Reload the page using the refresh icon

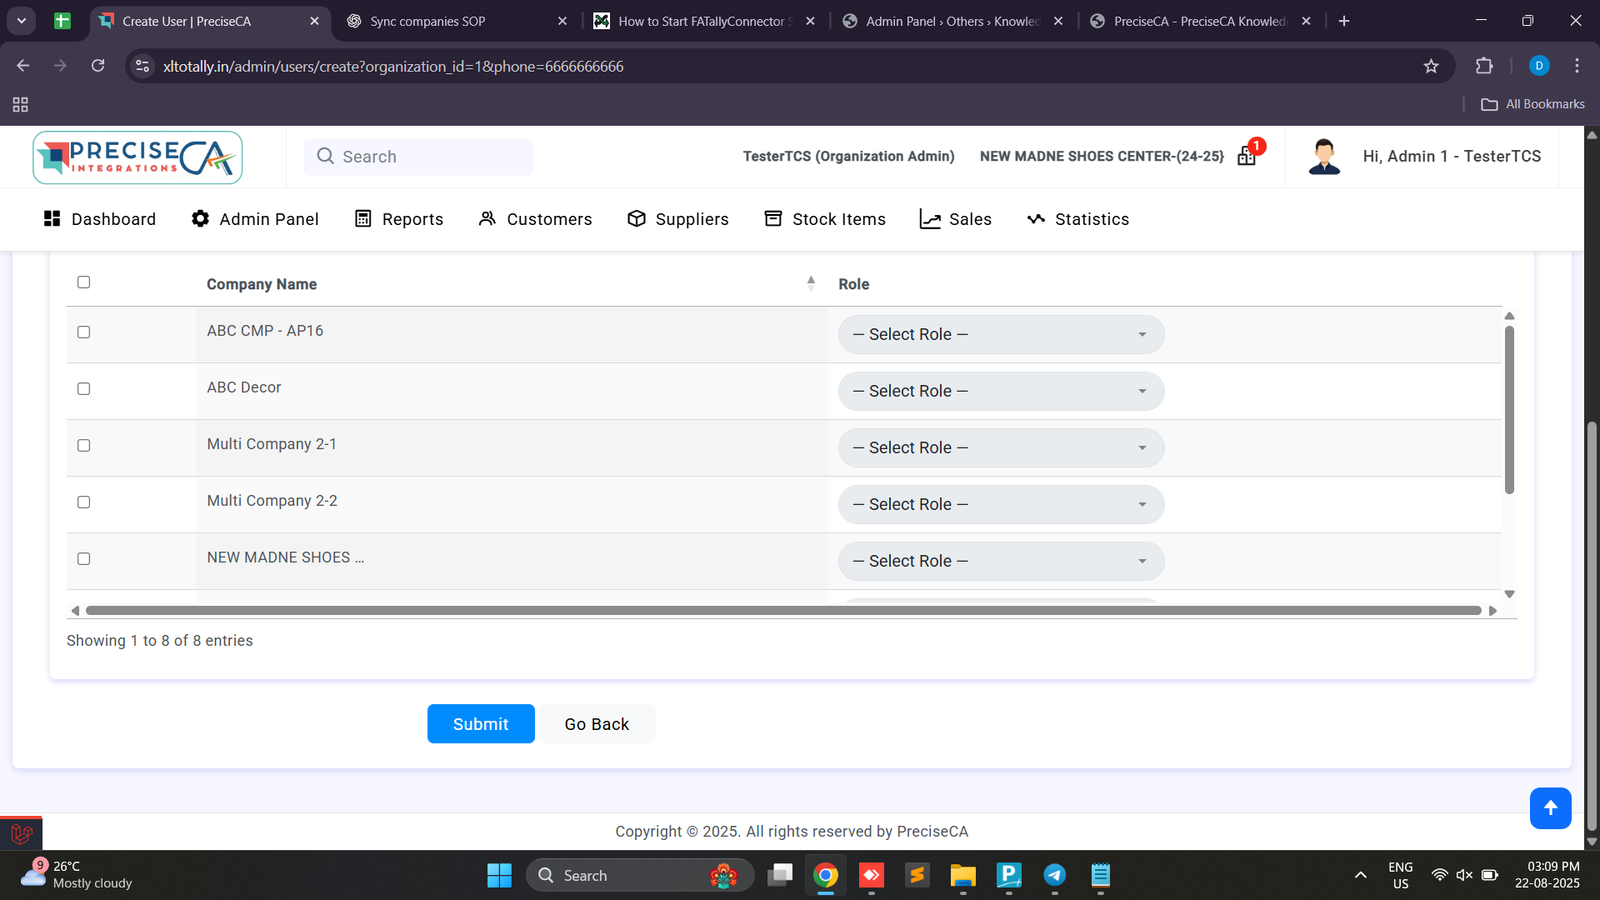[x=98, y=66]
